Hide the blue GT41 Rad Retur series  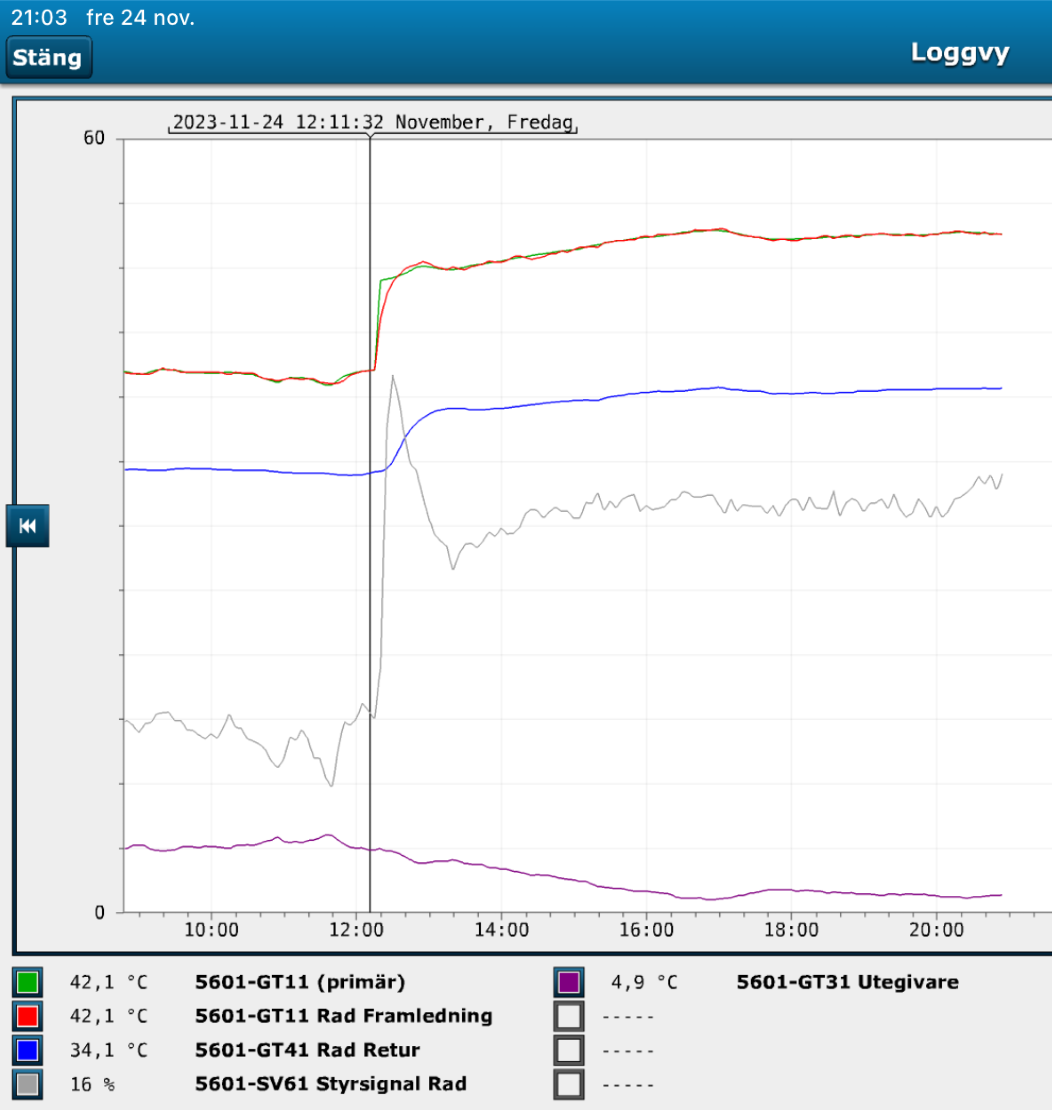click(28, 1050)
